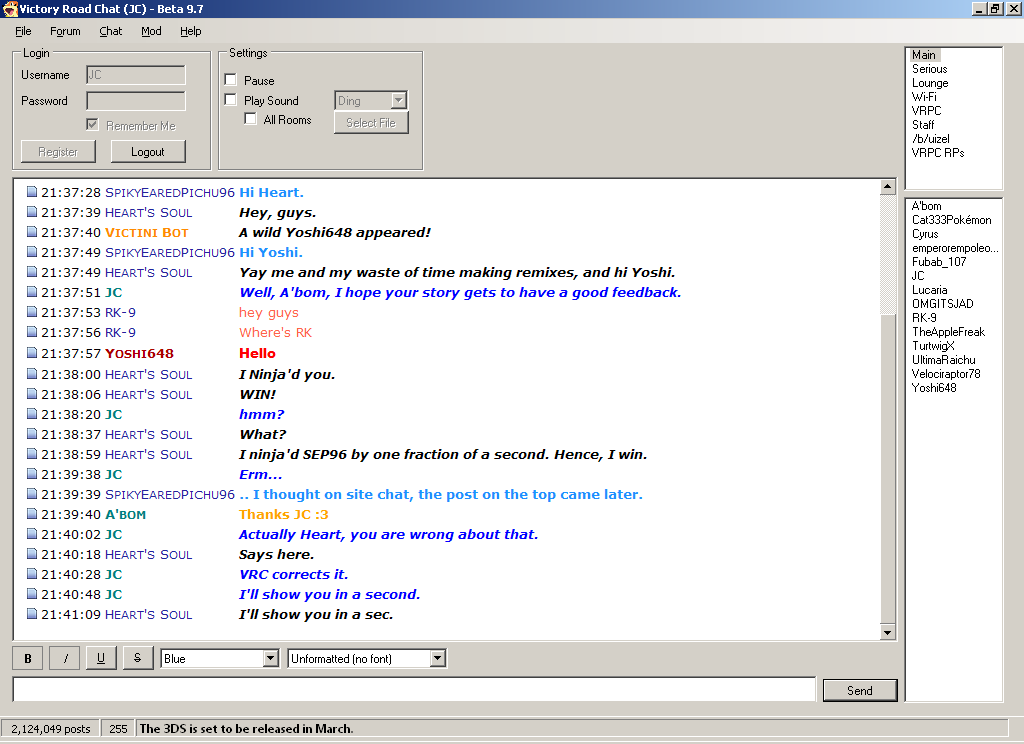Click the Logout button
The width and height of the screenshot is (1024, 744).
(x=147, y=152)
